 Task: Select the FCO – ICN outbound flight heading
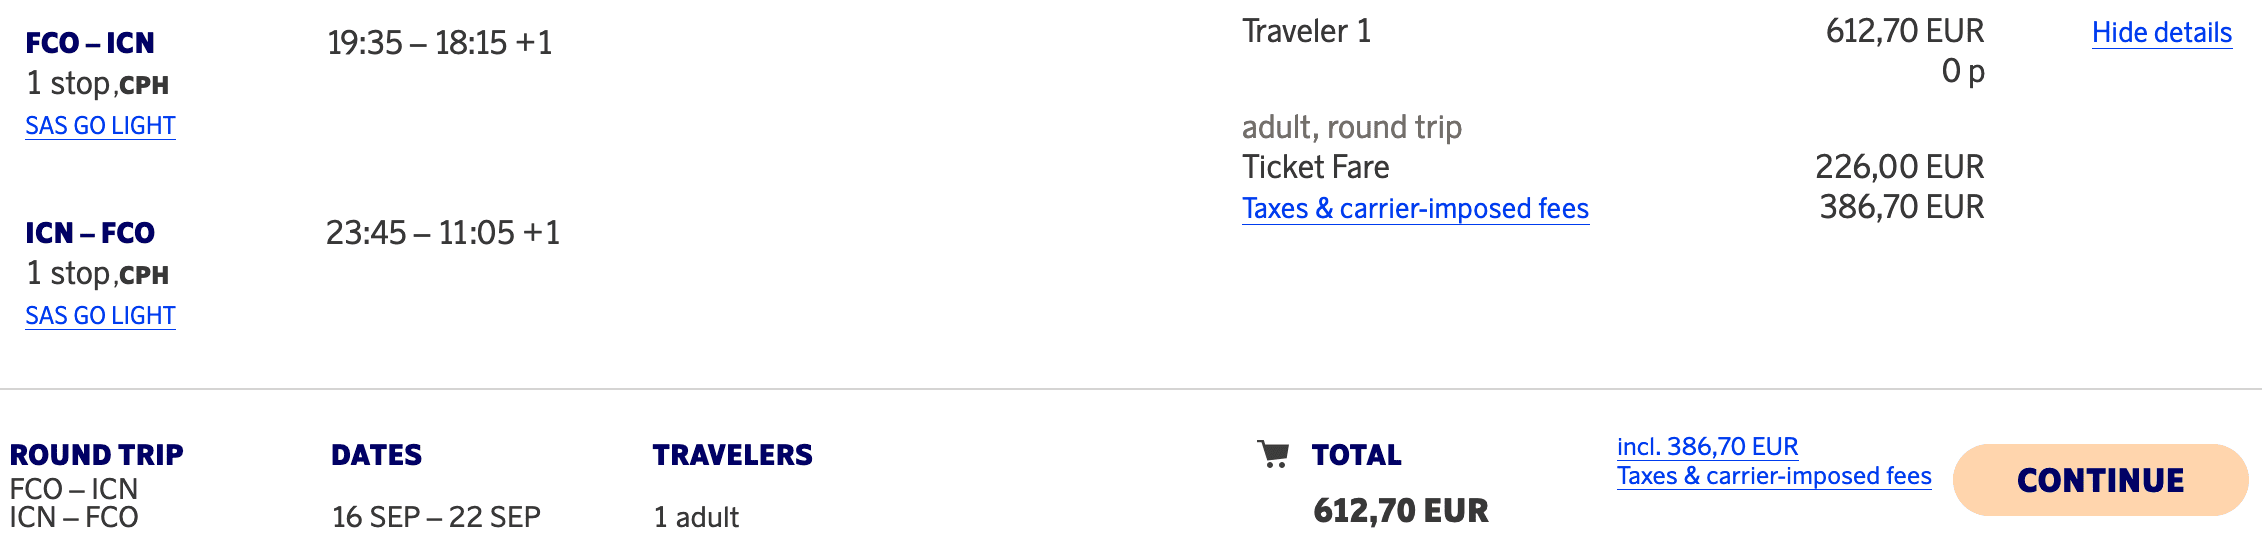click(90, 43)
